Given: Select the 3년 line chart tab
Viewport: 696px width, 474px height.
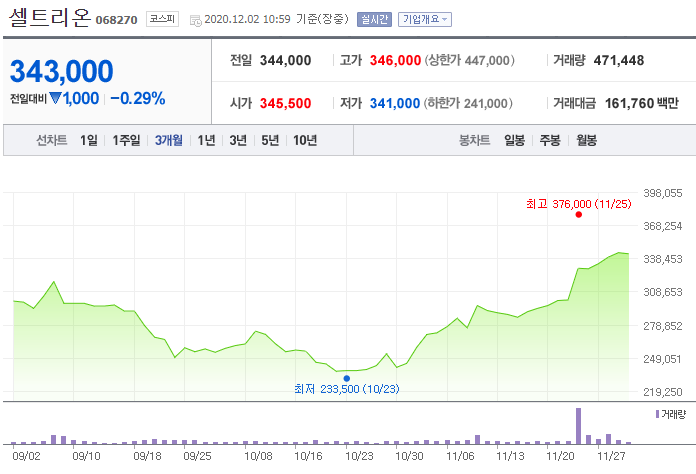Looking at the screenshot, I should [x=238, y=140].
